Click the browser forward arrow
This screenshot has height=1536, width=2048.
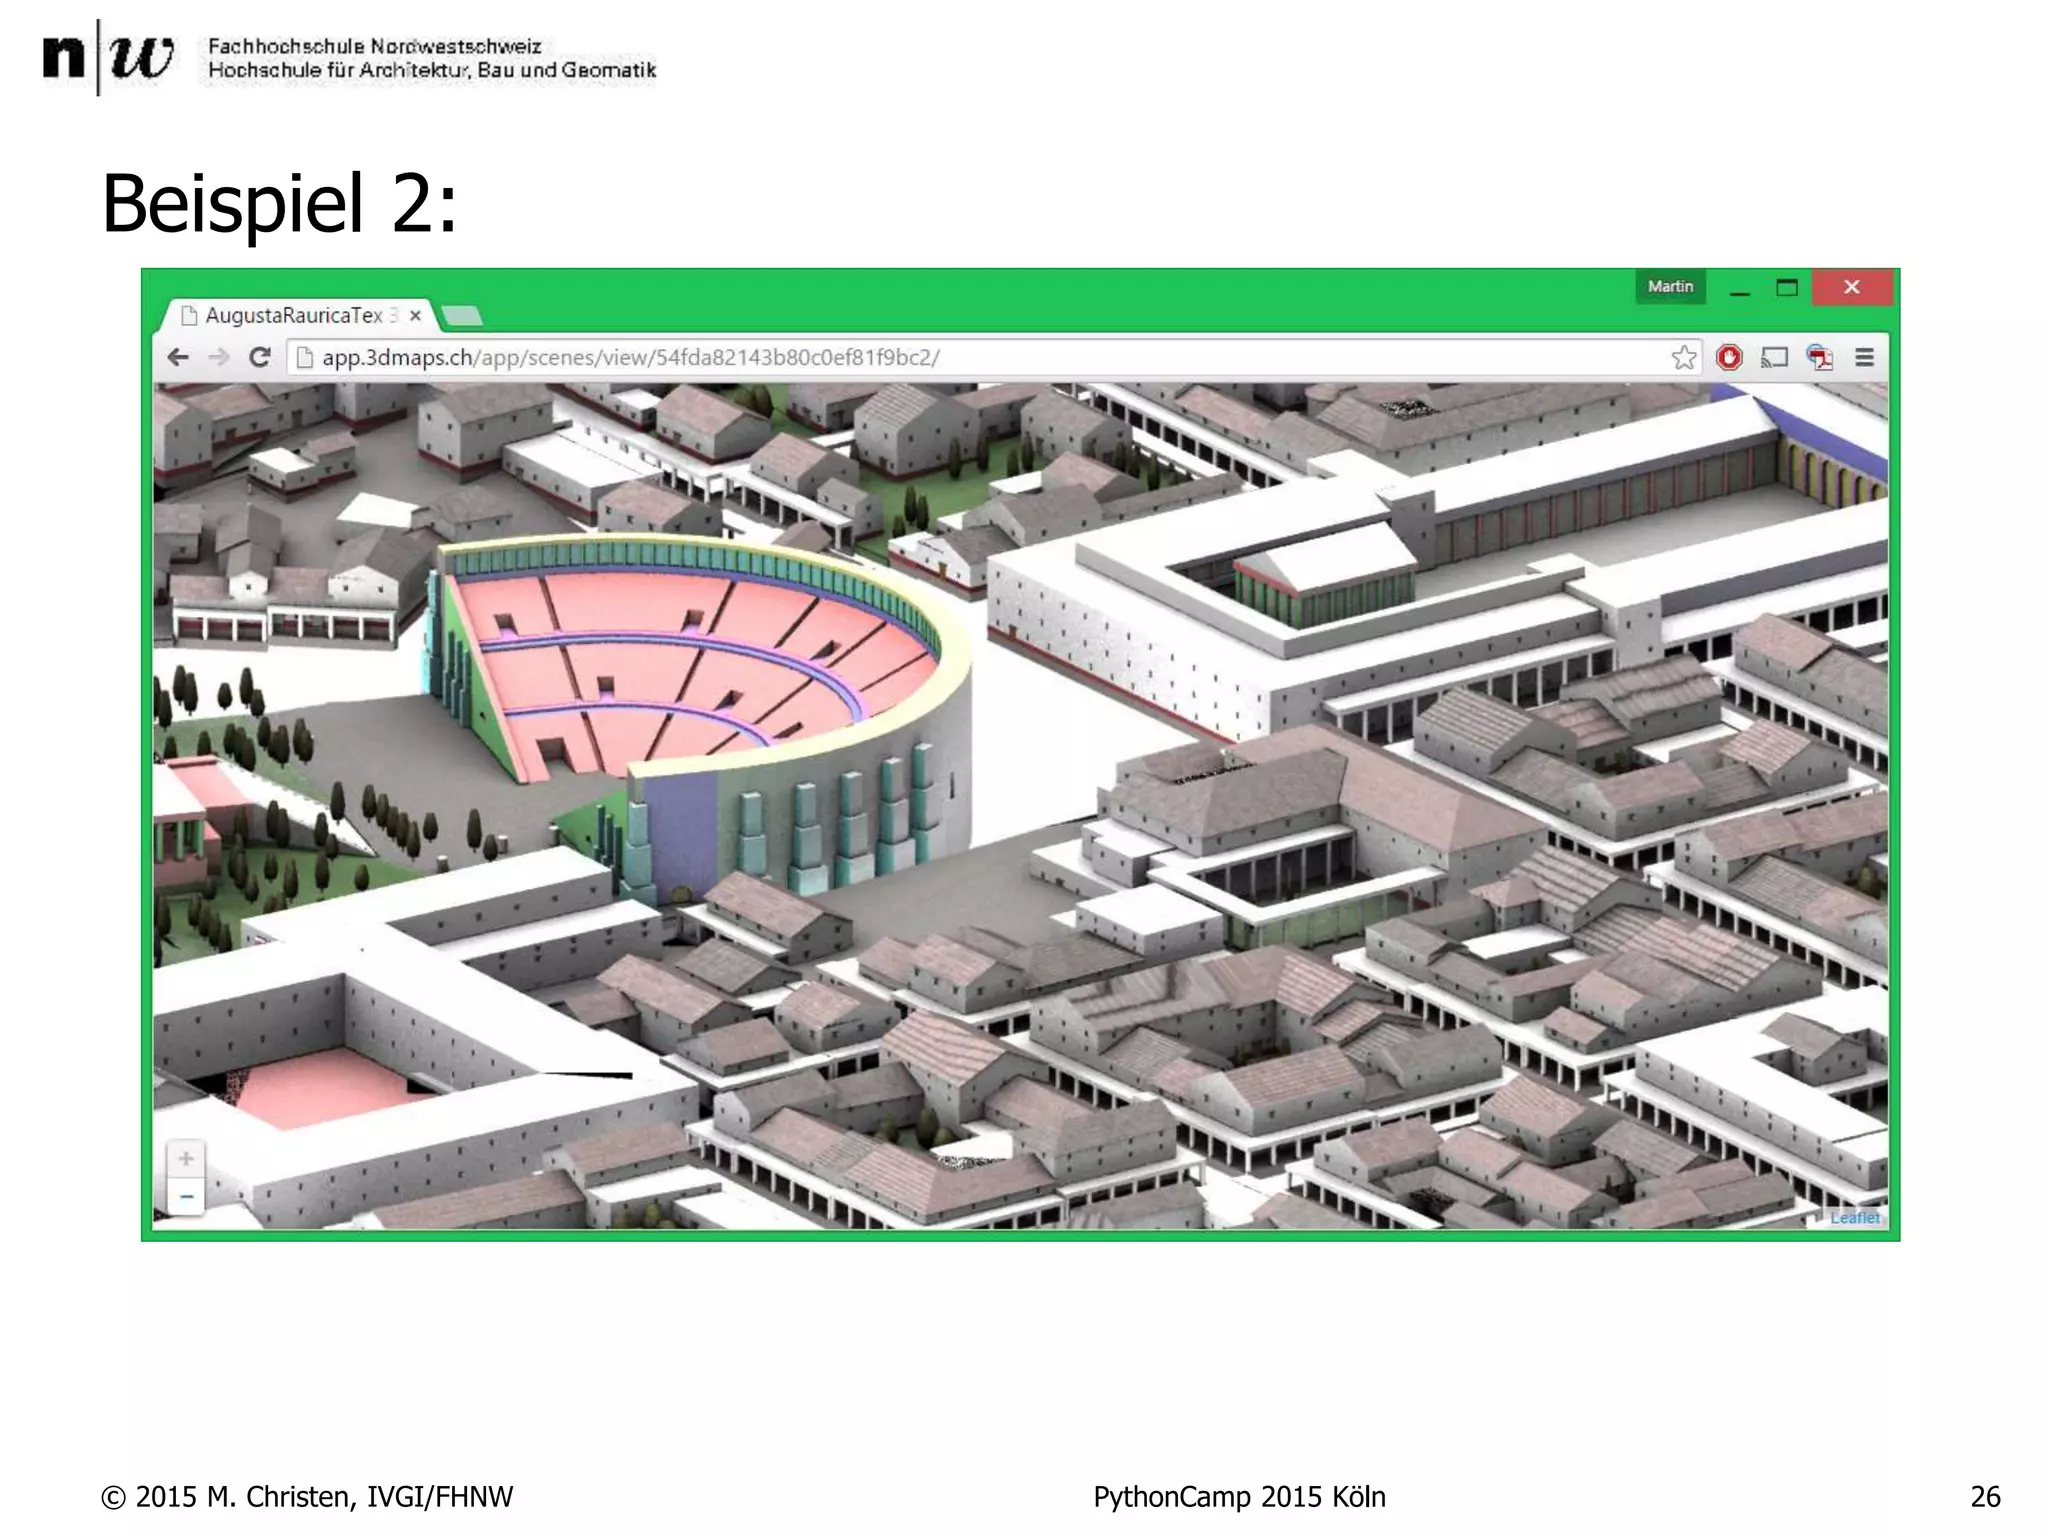[x=219, y=358]
